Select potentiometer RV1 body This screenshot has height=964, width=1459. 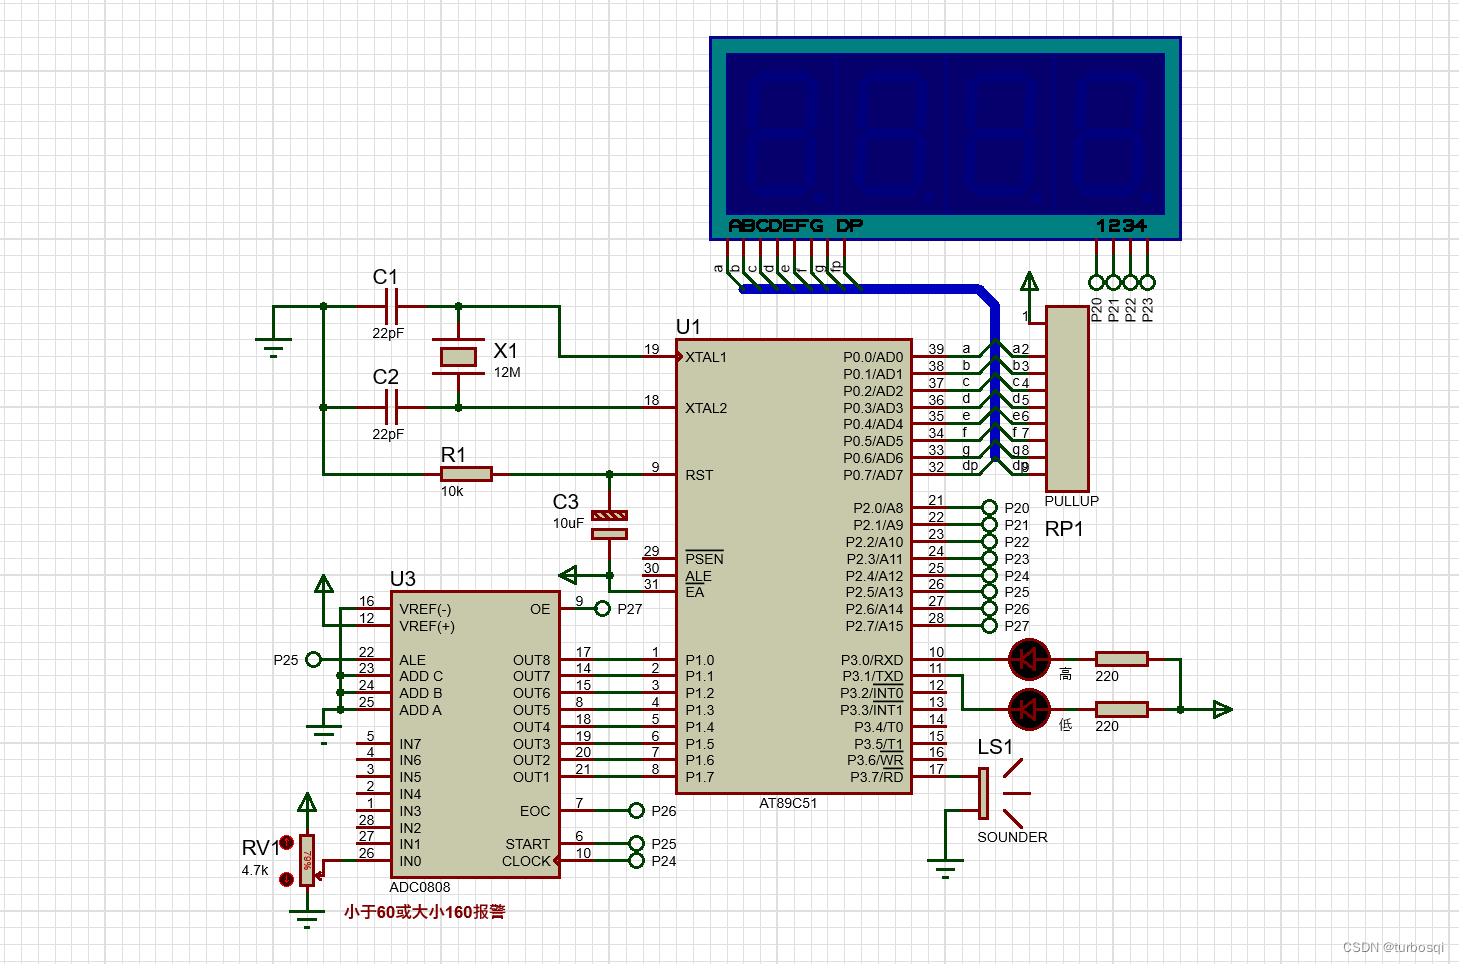tap(307, 860)
